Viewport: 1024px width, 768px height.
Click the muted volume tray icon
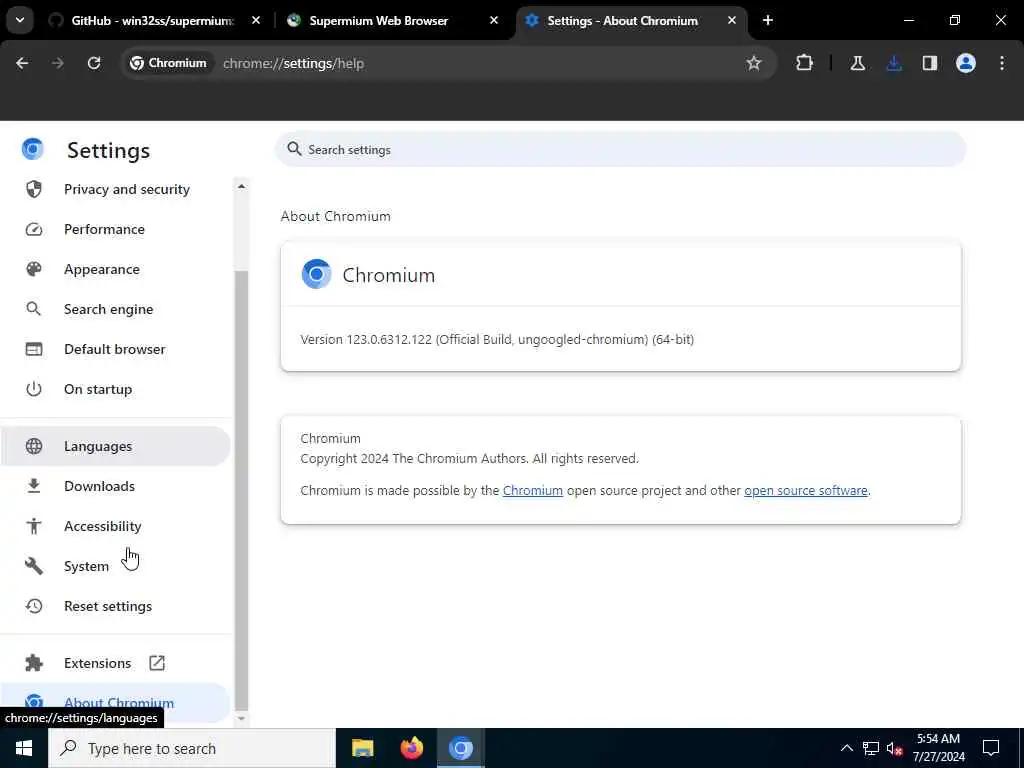pos(894,748)
